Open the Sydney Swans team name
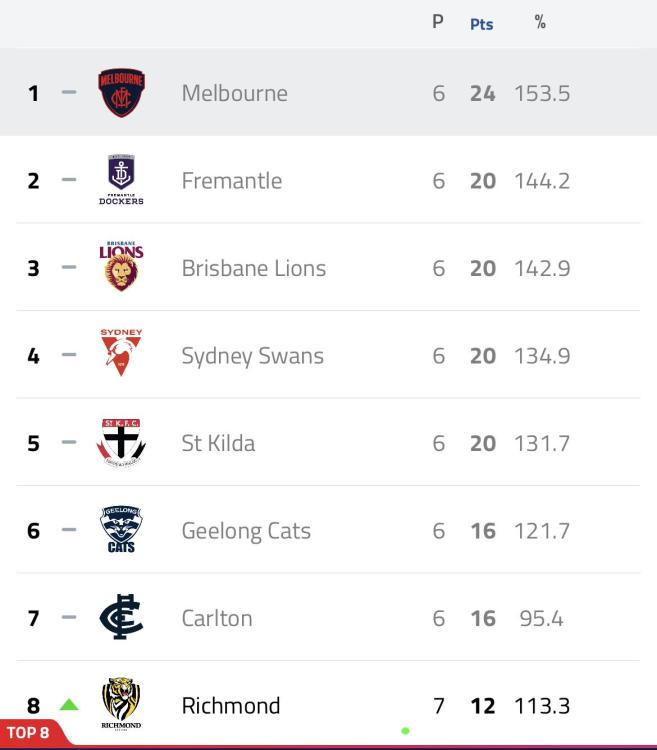This screenshot has width=657, height=750. 252,356
